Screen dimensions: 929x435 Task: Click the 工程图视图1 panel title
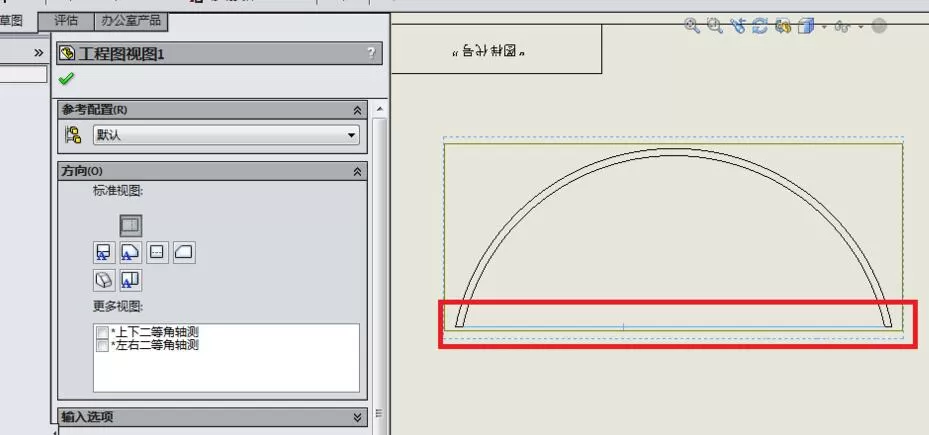coord(121,55)
